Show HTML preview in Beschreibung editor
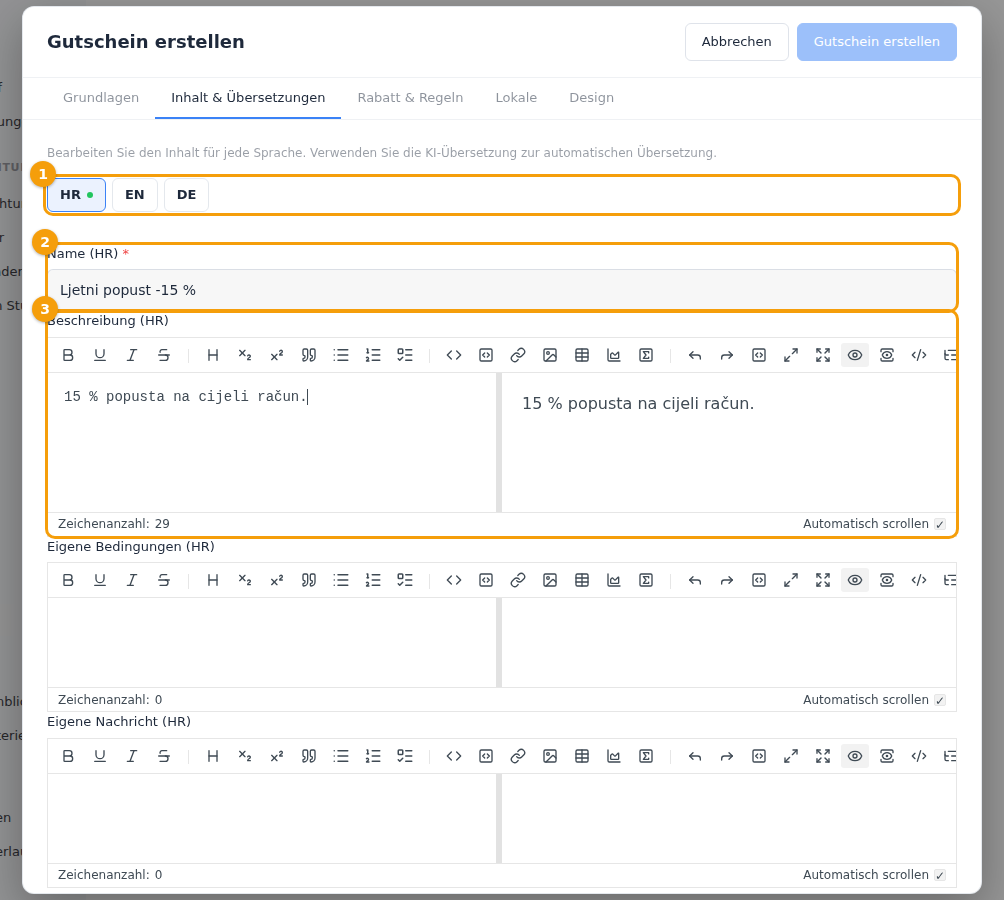This screenshot has height=900, width=1004. point(919,355)
